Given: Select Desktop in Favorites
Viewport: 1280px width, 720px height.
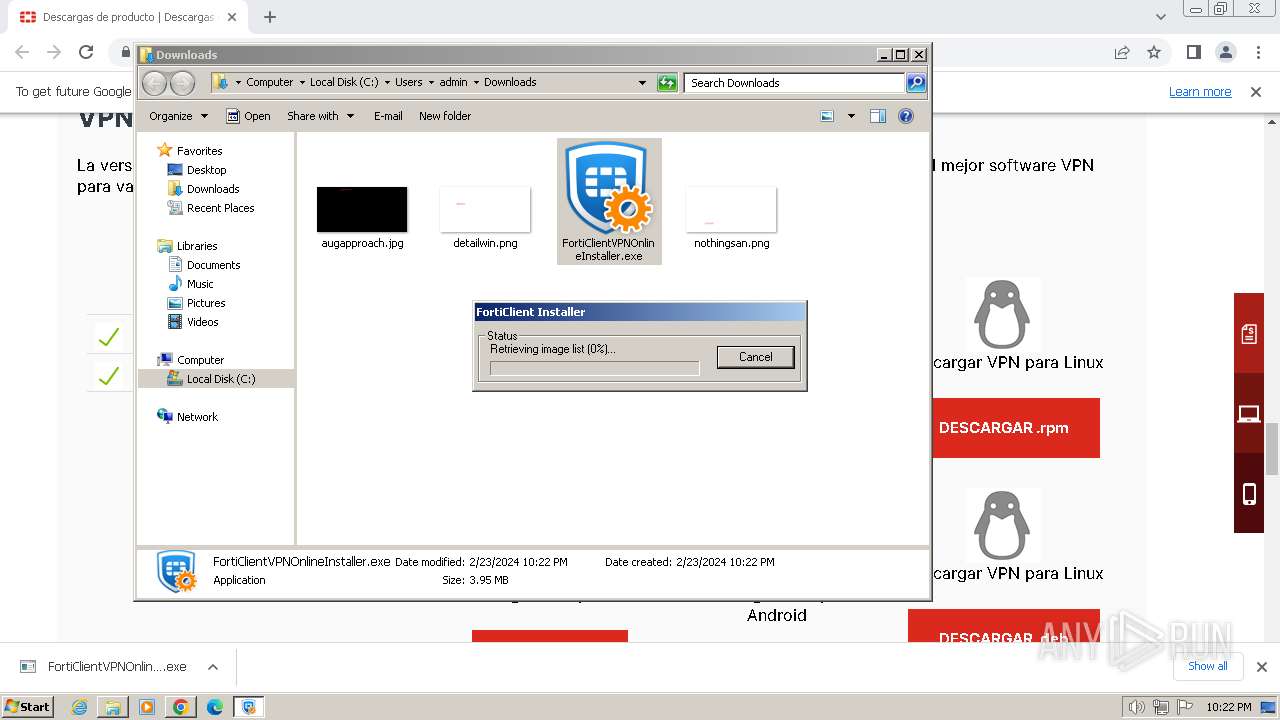Looking at the screenshot, I should [x=206, y=170].
